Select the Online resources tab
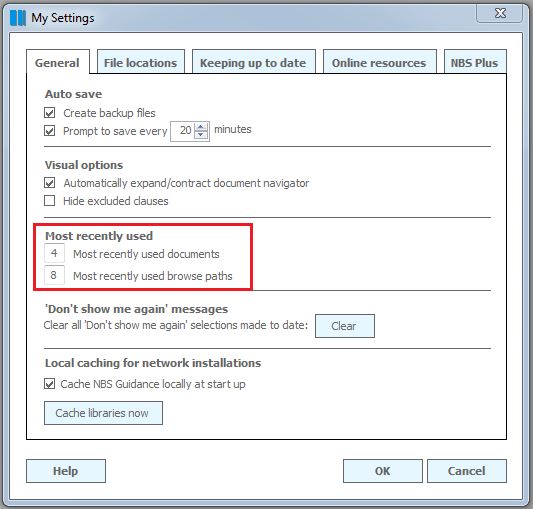Viewport: 533px width, 509px height. tap(379, 63)
